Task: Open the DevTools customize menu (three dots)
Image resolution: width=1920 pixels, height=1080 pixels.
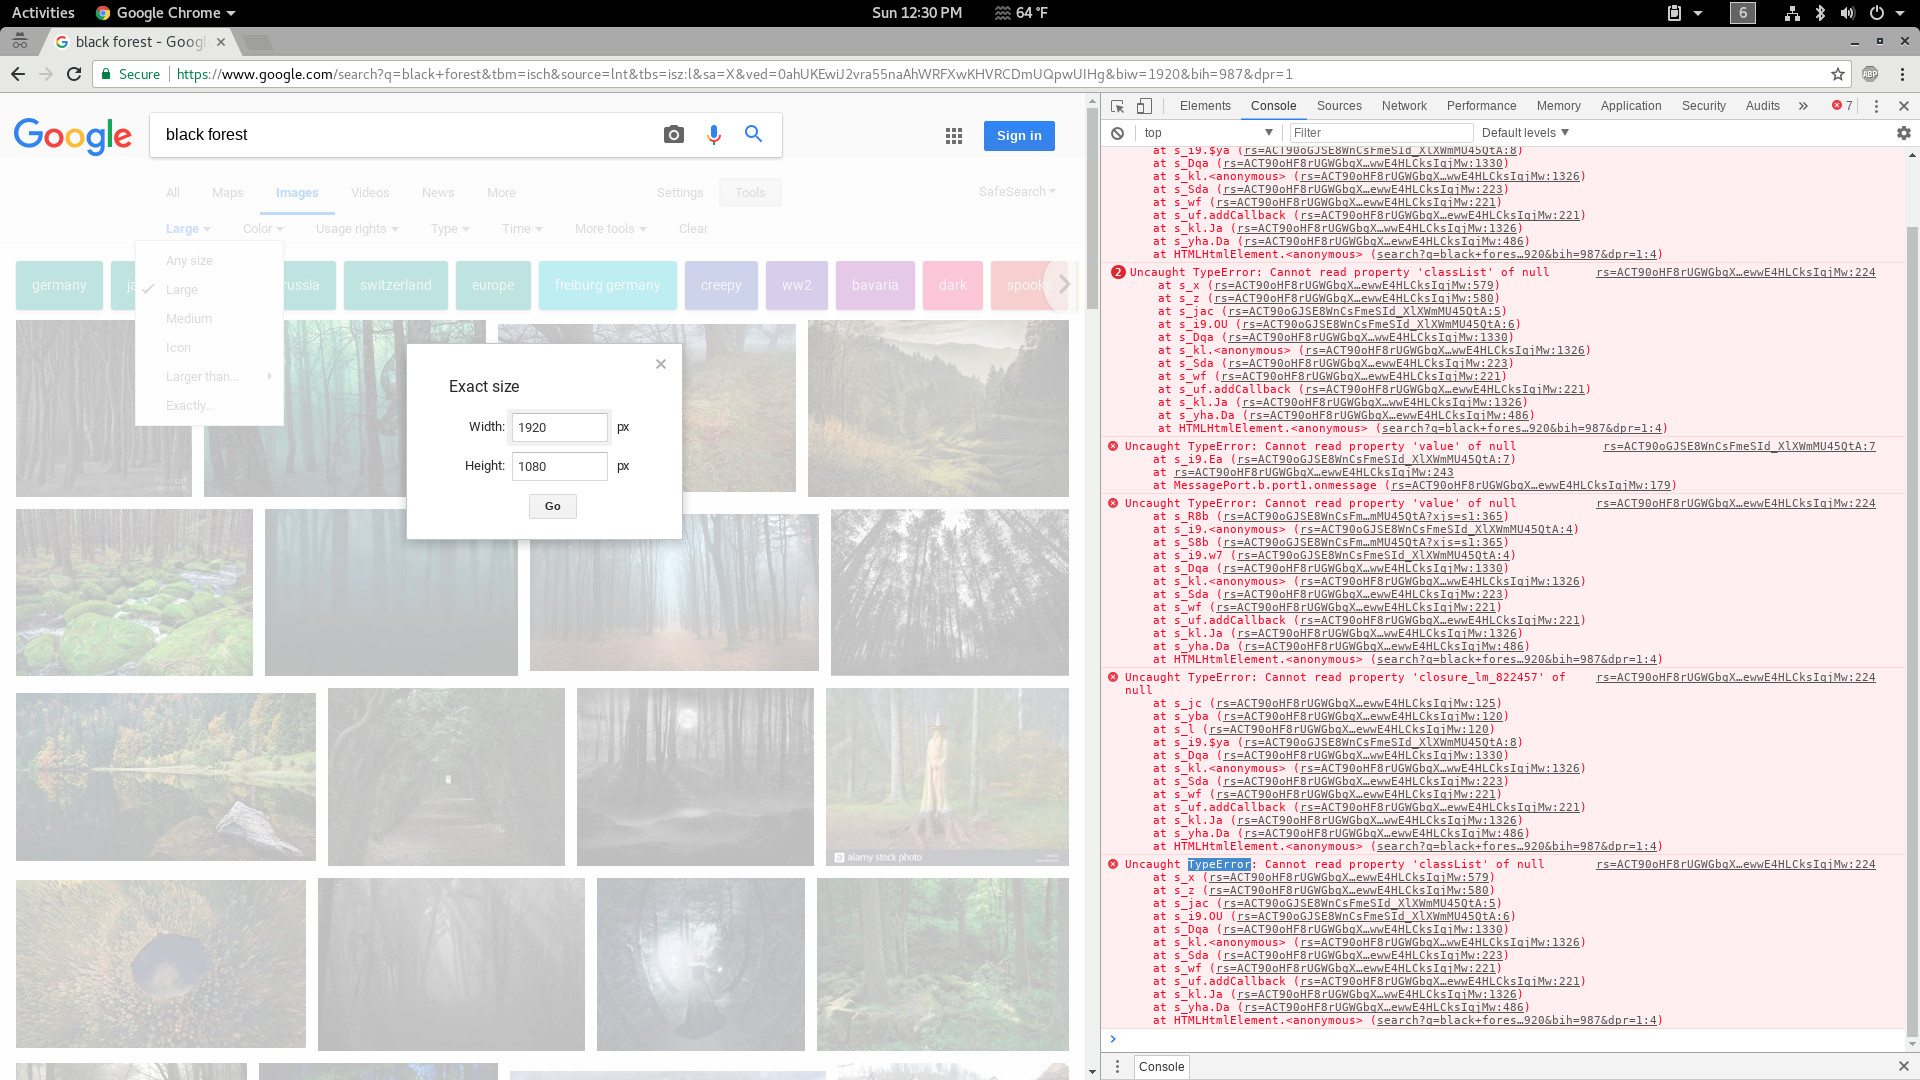Action: [x=1876, y=106]
